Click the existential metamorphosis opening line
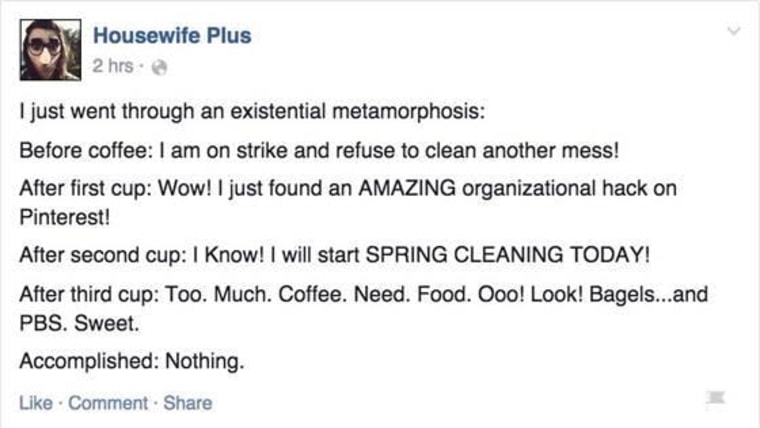The width and height of the screenshot is (760, 428). (x=252, y=111)
